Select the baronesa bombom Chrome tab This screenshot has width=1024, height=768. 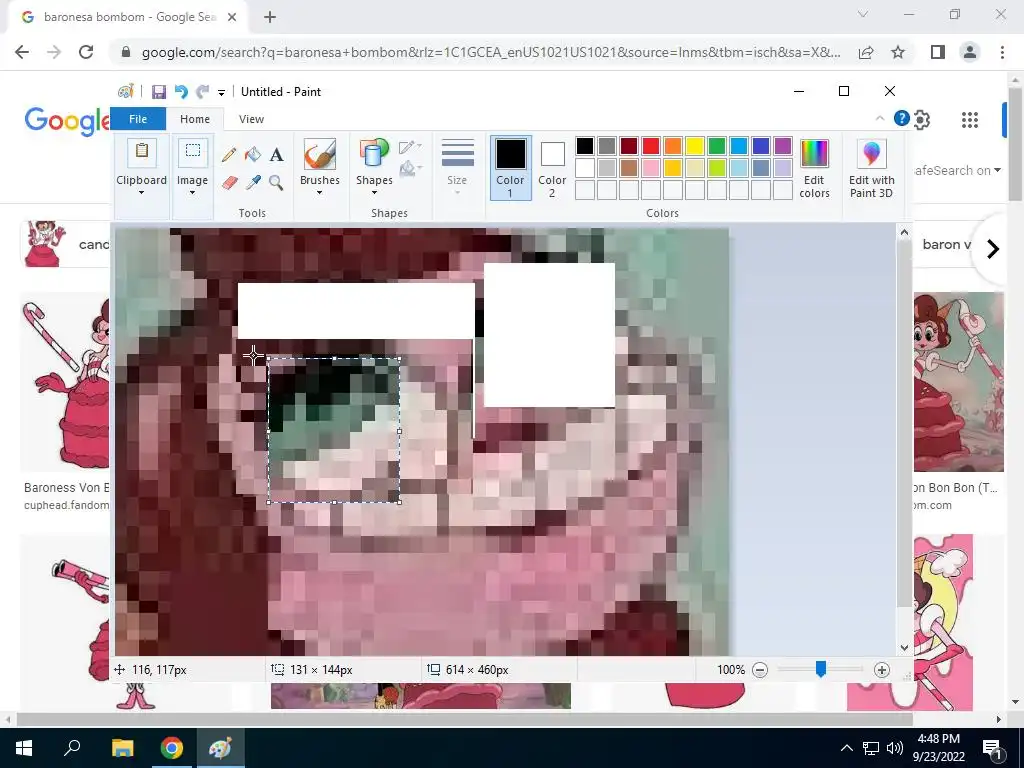point(127,17)
